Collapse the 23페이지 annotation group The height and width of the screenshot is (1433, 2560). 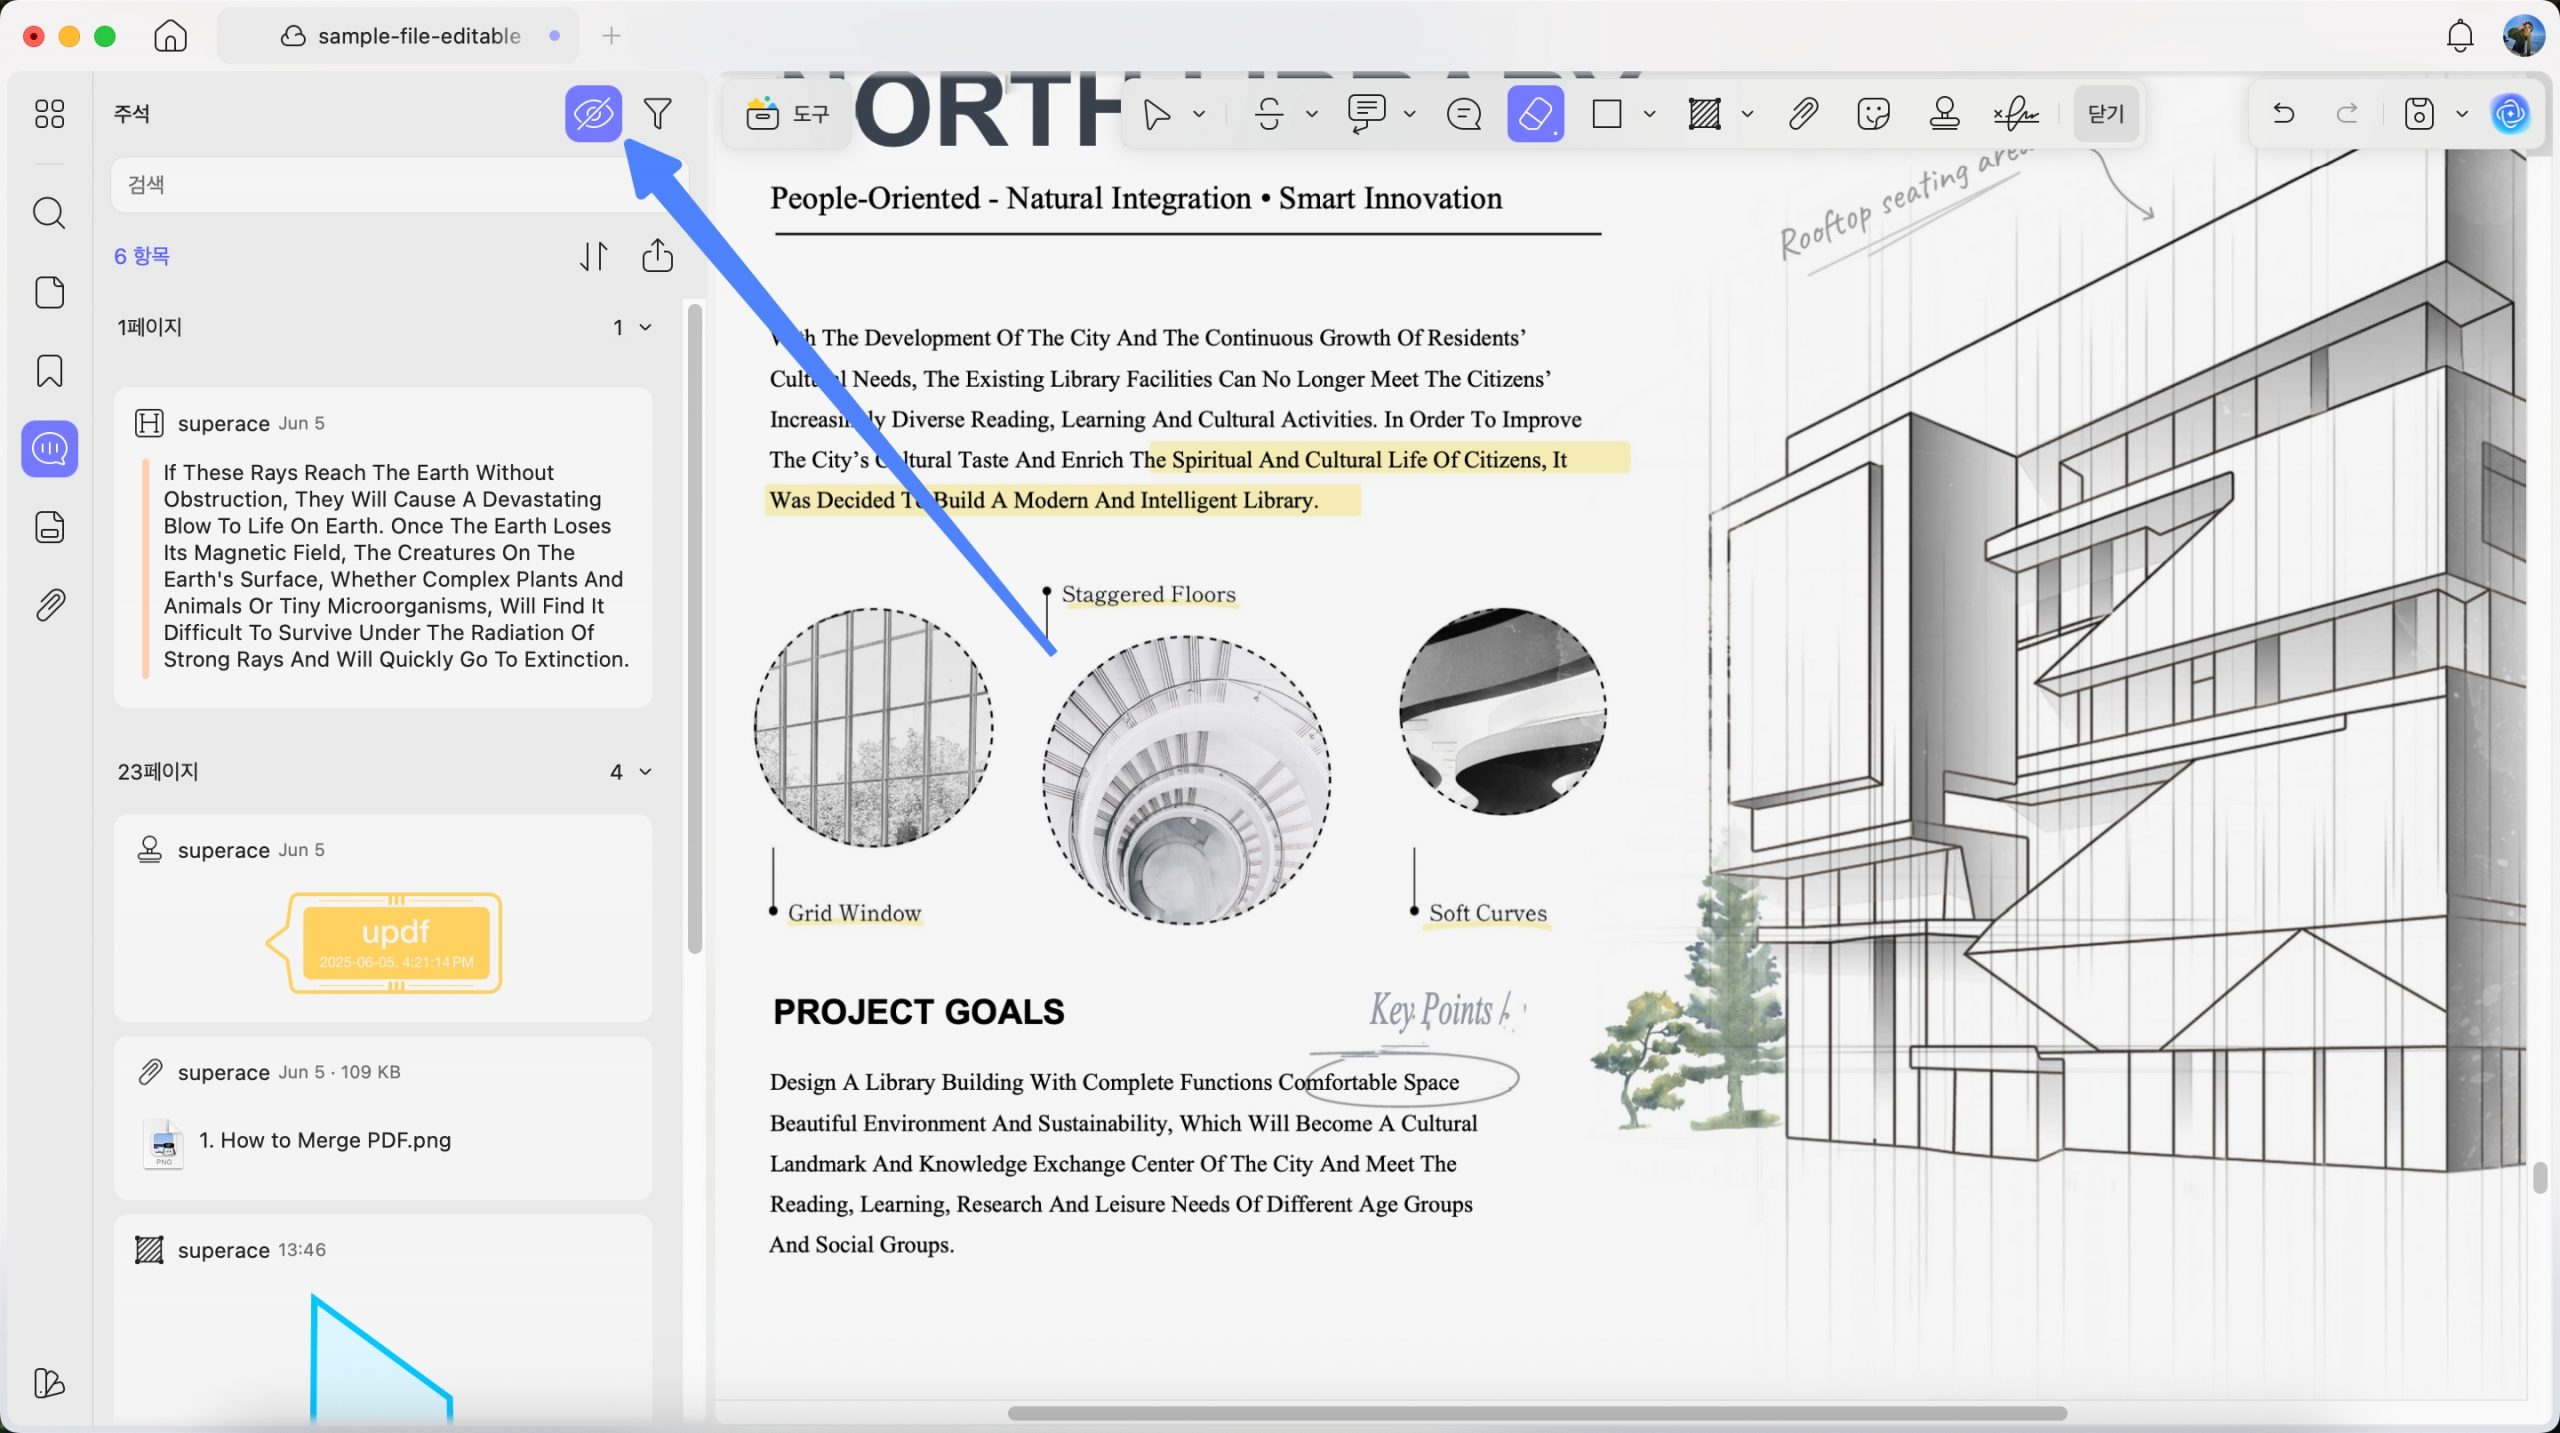(645, 771)
